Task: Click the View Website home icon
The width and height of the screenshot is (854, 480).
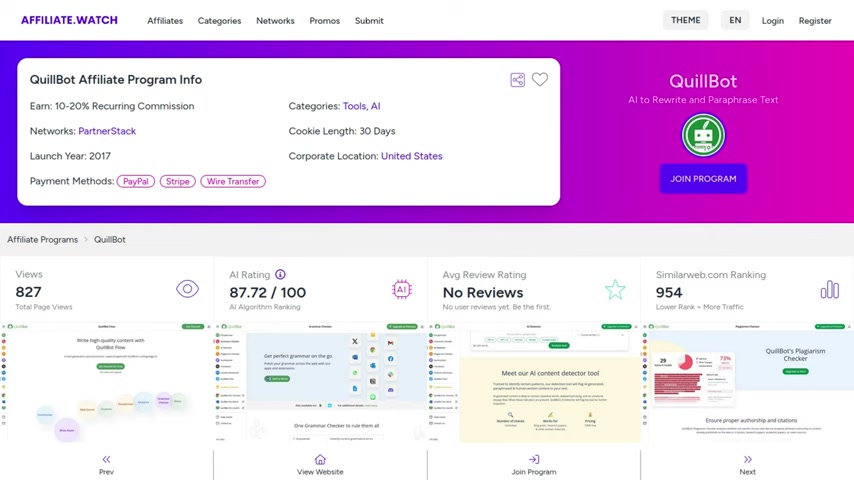Action: point(320,459)
